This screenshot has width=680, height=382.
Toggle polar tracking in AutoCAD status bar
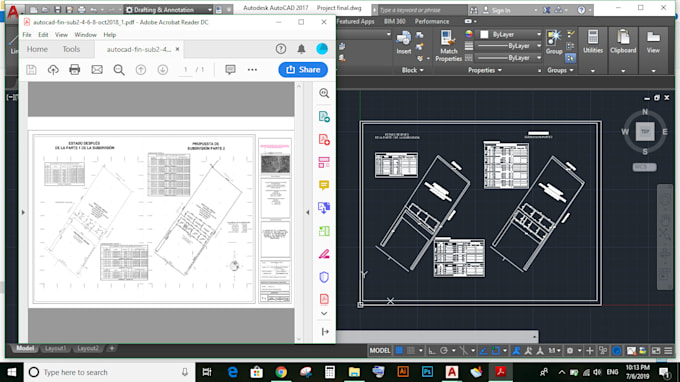(x=444, y=350)
